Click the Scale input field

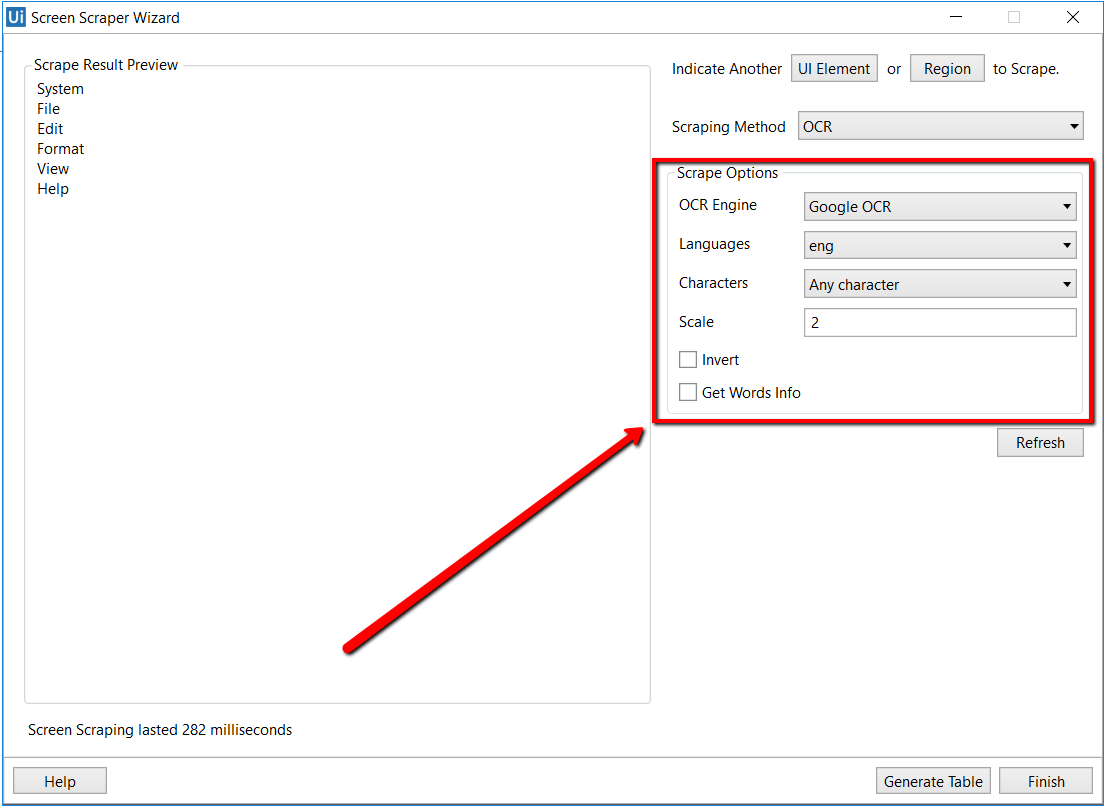click(938, 321)
